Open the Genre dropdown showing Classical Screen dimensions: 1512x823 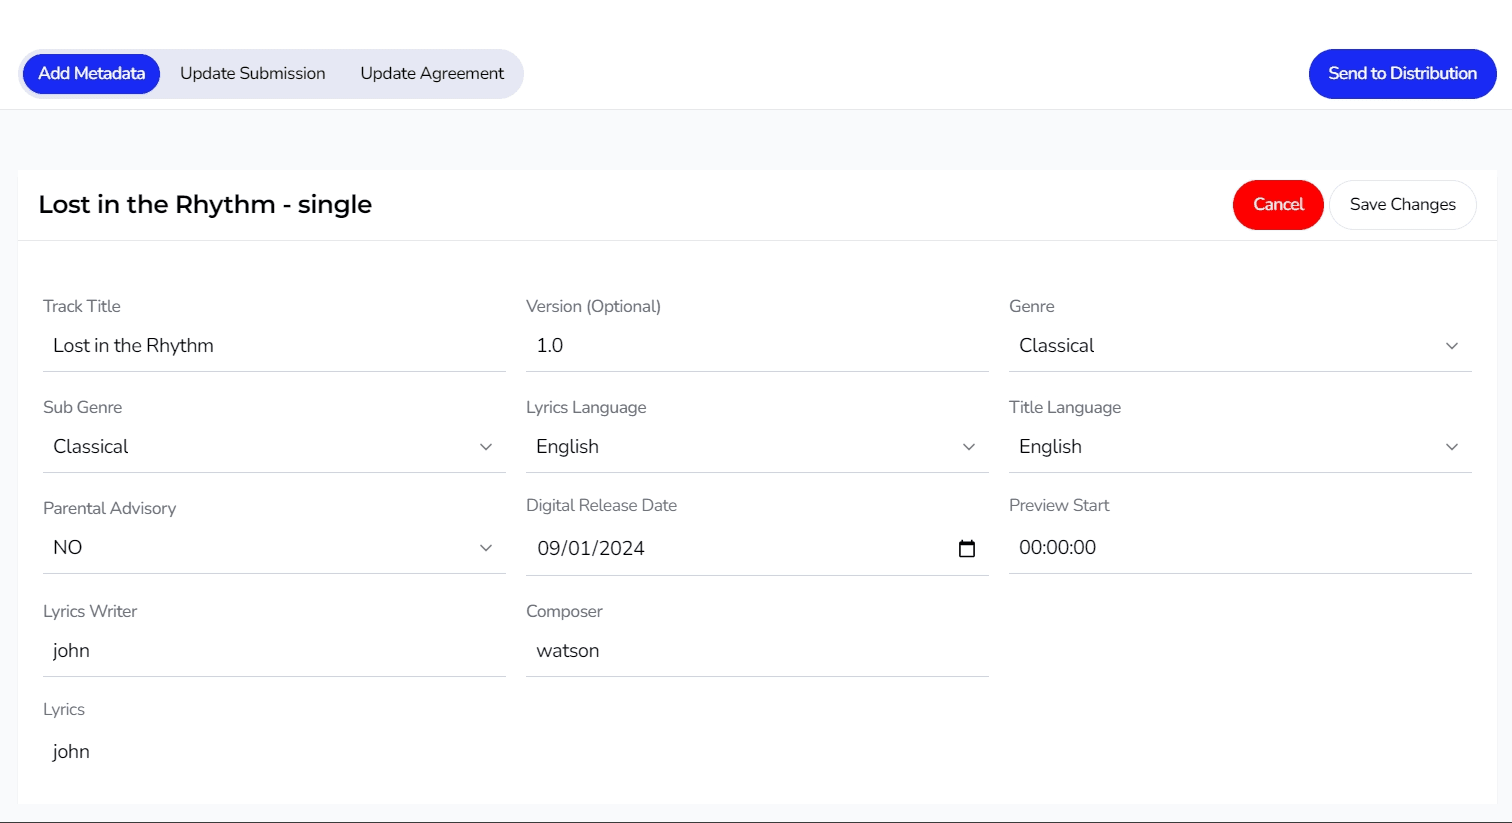pos(1220,346)
